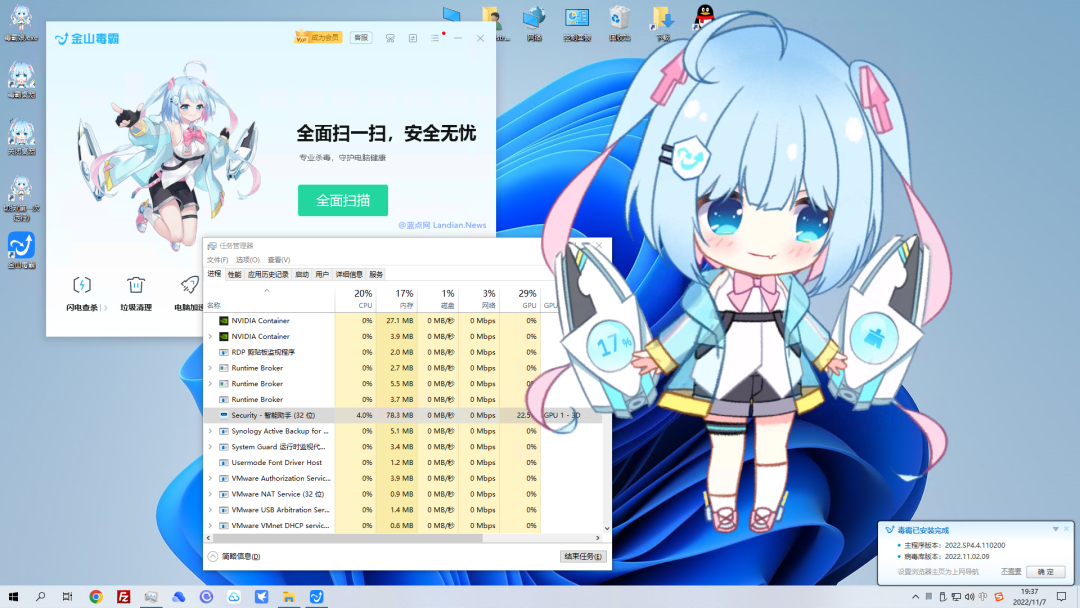Click the 客服 support button

click(361, 38)
